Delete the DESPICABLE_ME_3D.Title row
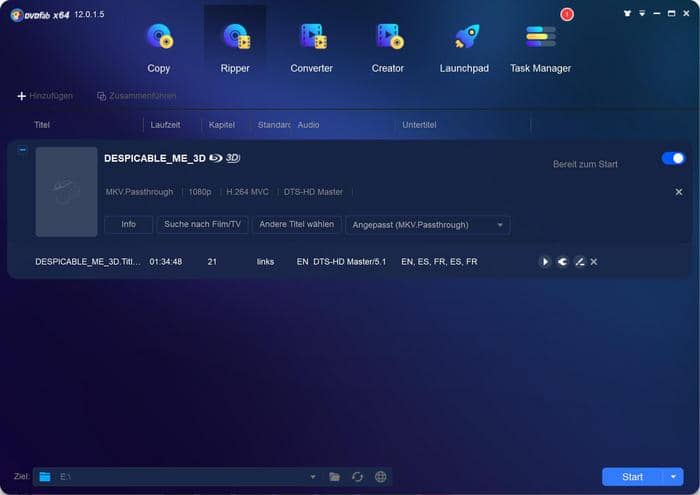The width and height of the screenshot is (700, 495). pyautogui.click(x=594, y=262)
